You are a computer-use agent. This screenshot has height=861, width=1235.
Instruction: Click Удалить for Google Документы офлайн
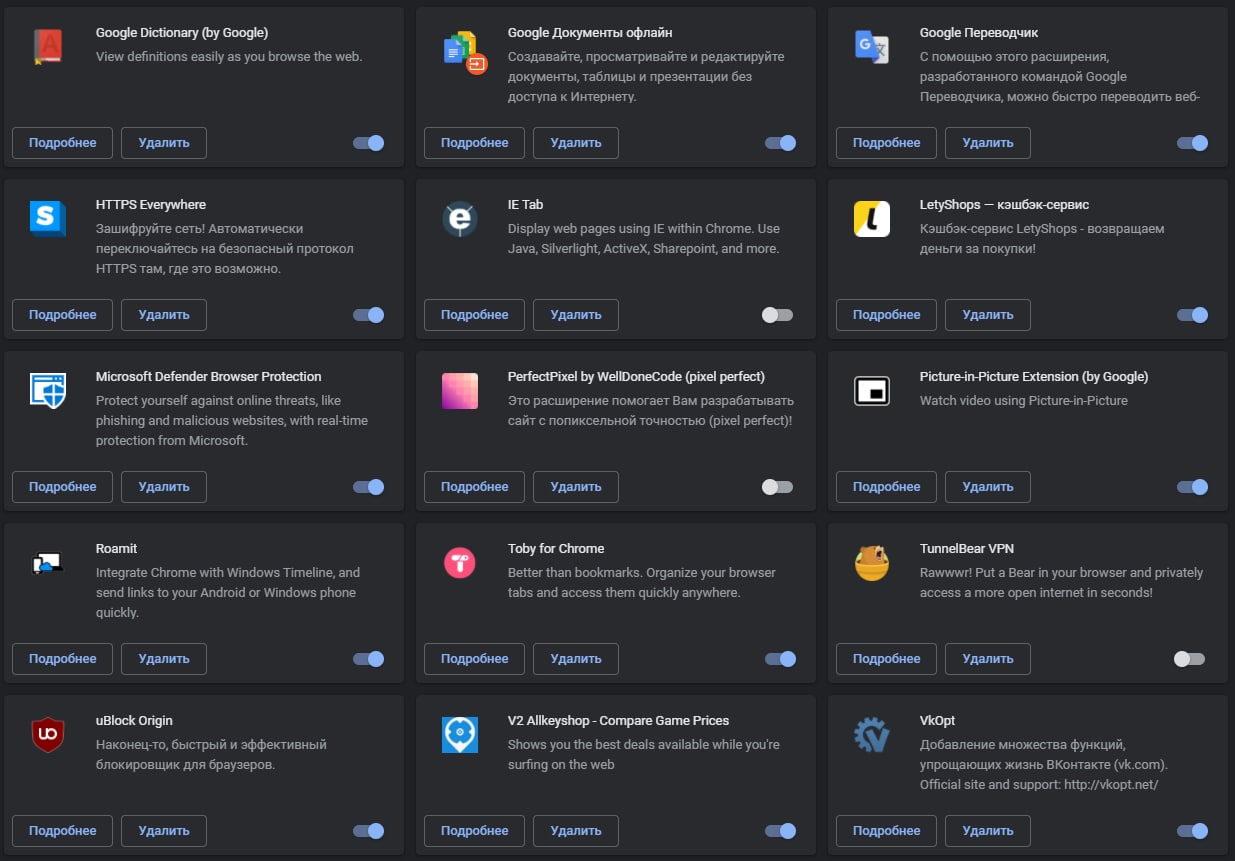coord(576,143)
